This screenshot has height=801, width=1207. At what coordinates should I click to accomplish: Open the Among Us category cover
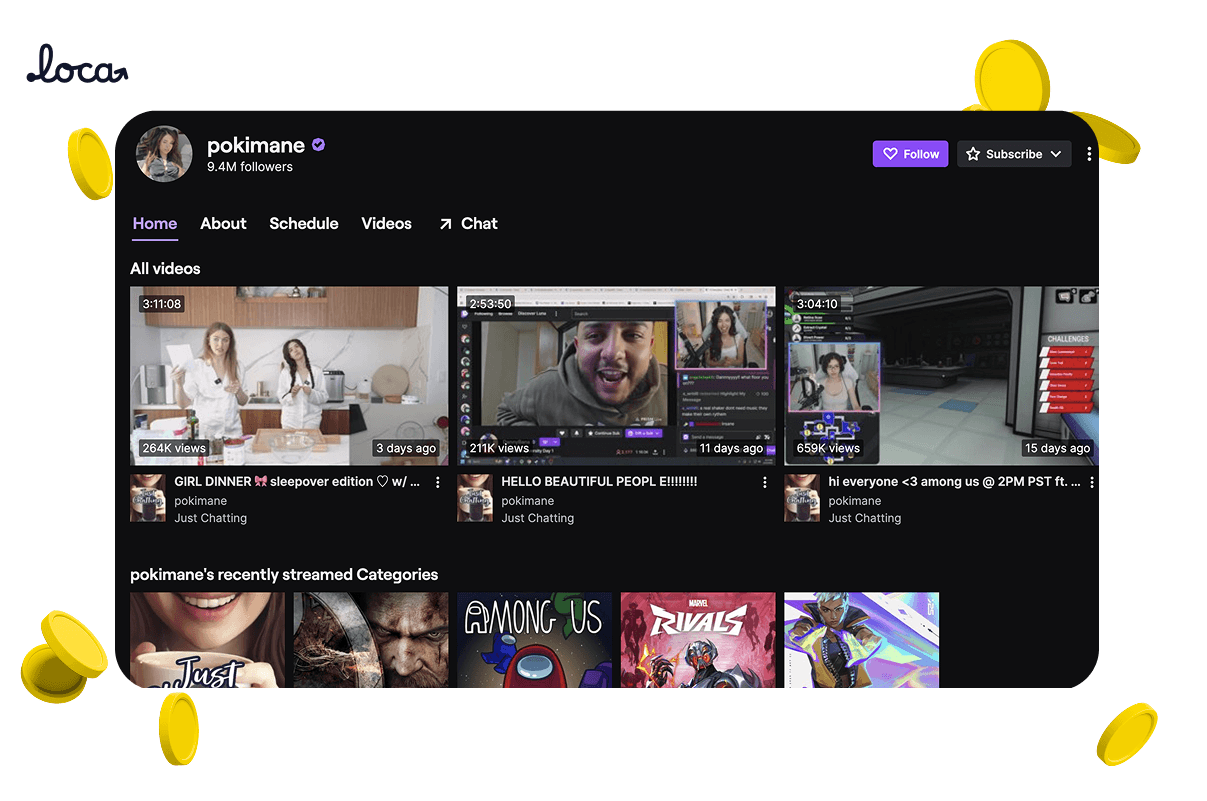tap(534, 640)
